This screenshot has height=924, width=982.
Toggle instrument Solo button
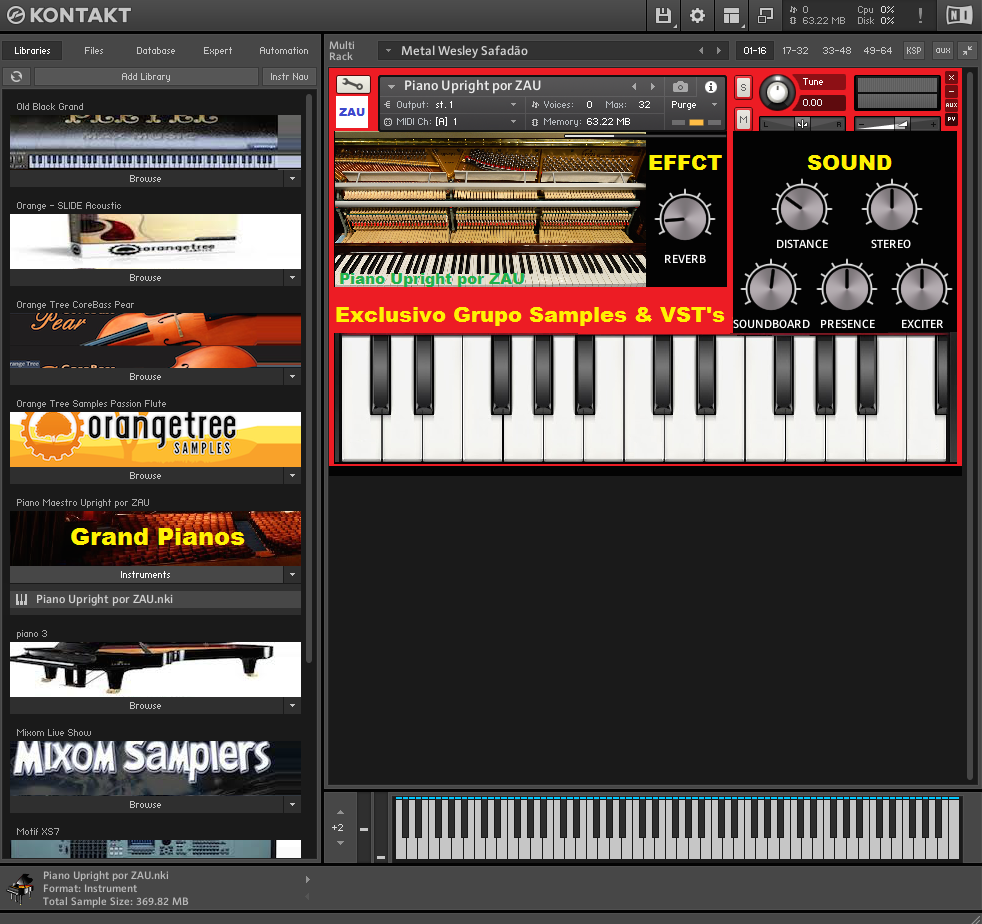coord(743,87)
